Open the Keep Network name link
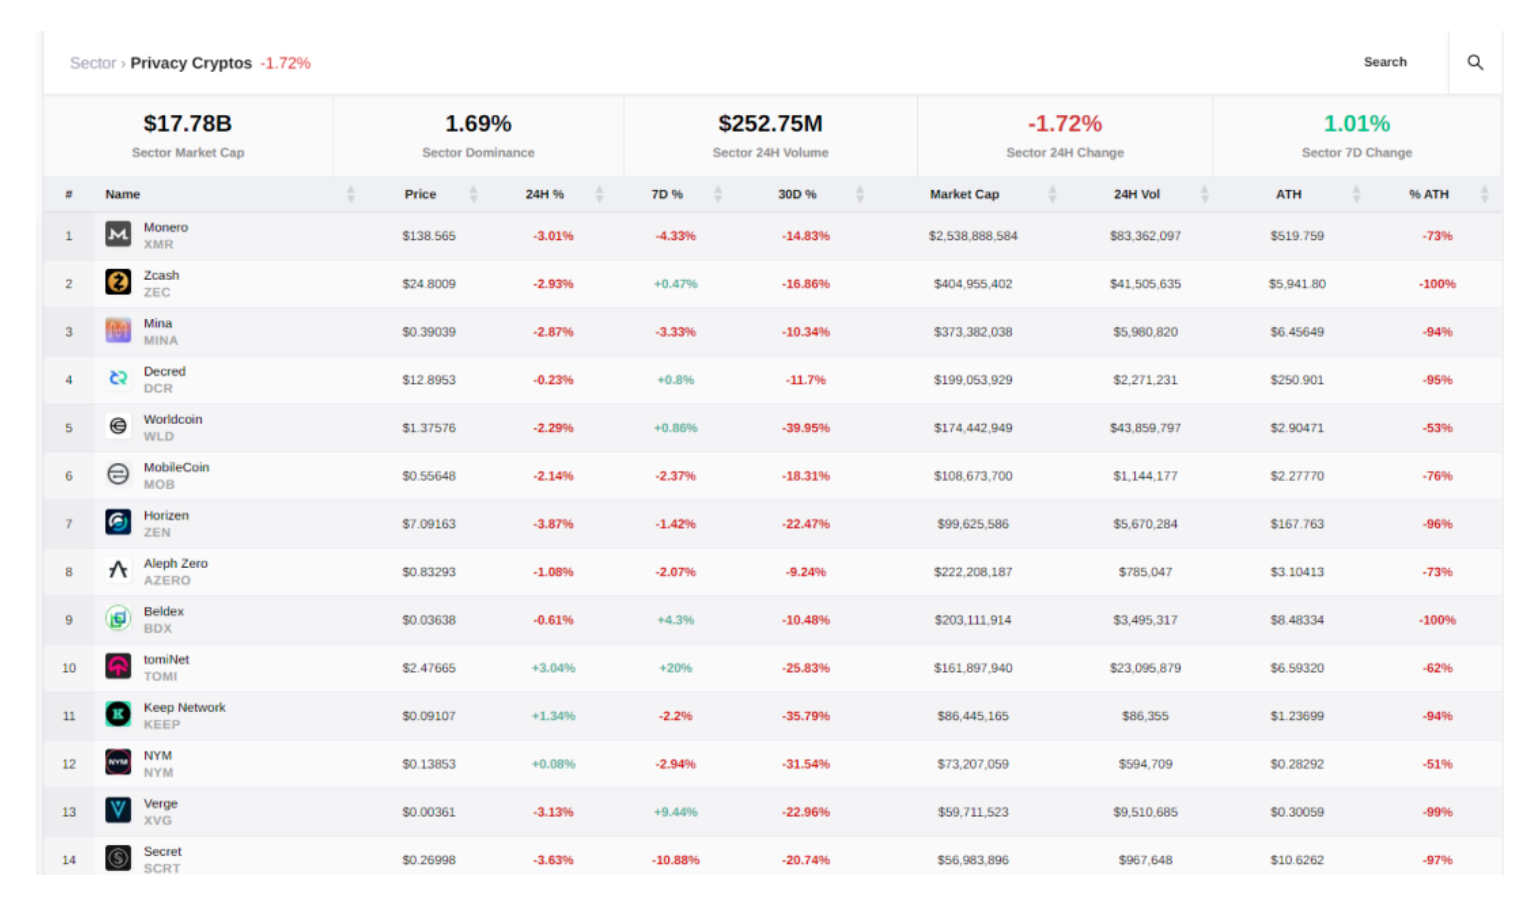 [x=184, y=708]
